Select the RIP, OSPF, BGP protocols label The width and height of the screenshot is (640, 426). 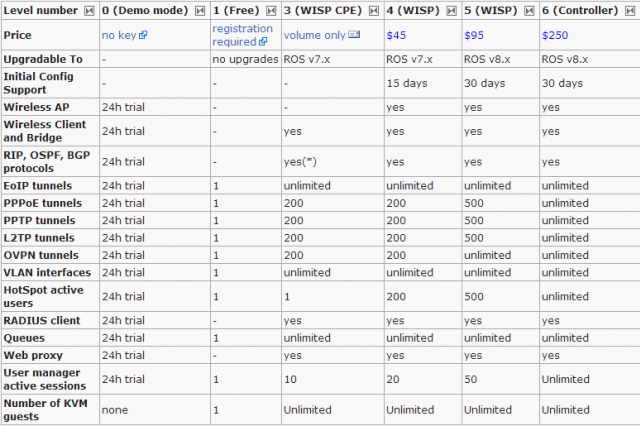(47, 162)
